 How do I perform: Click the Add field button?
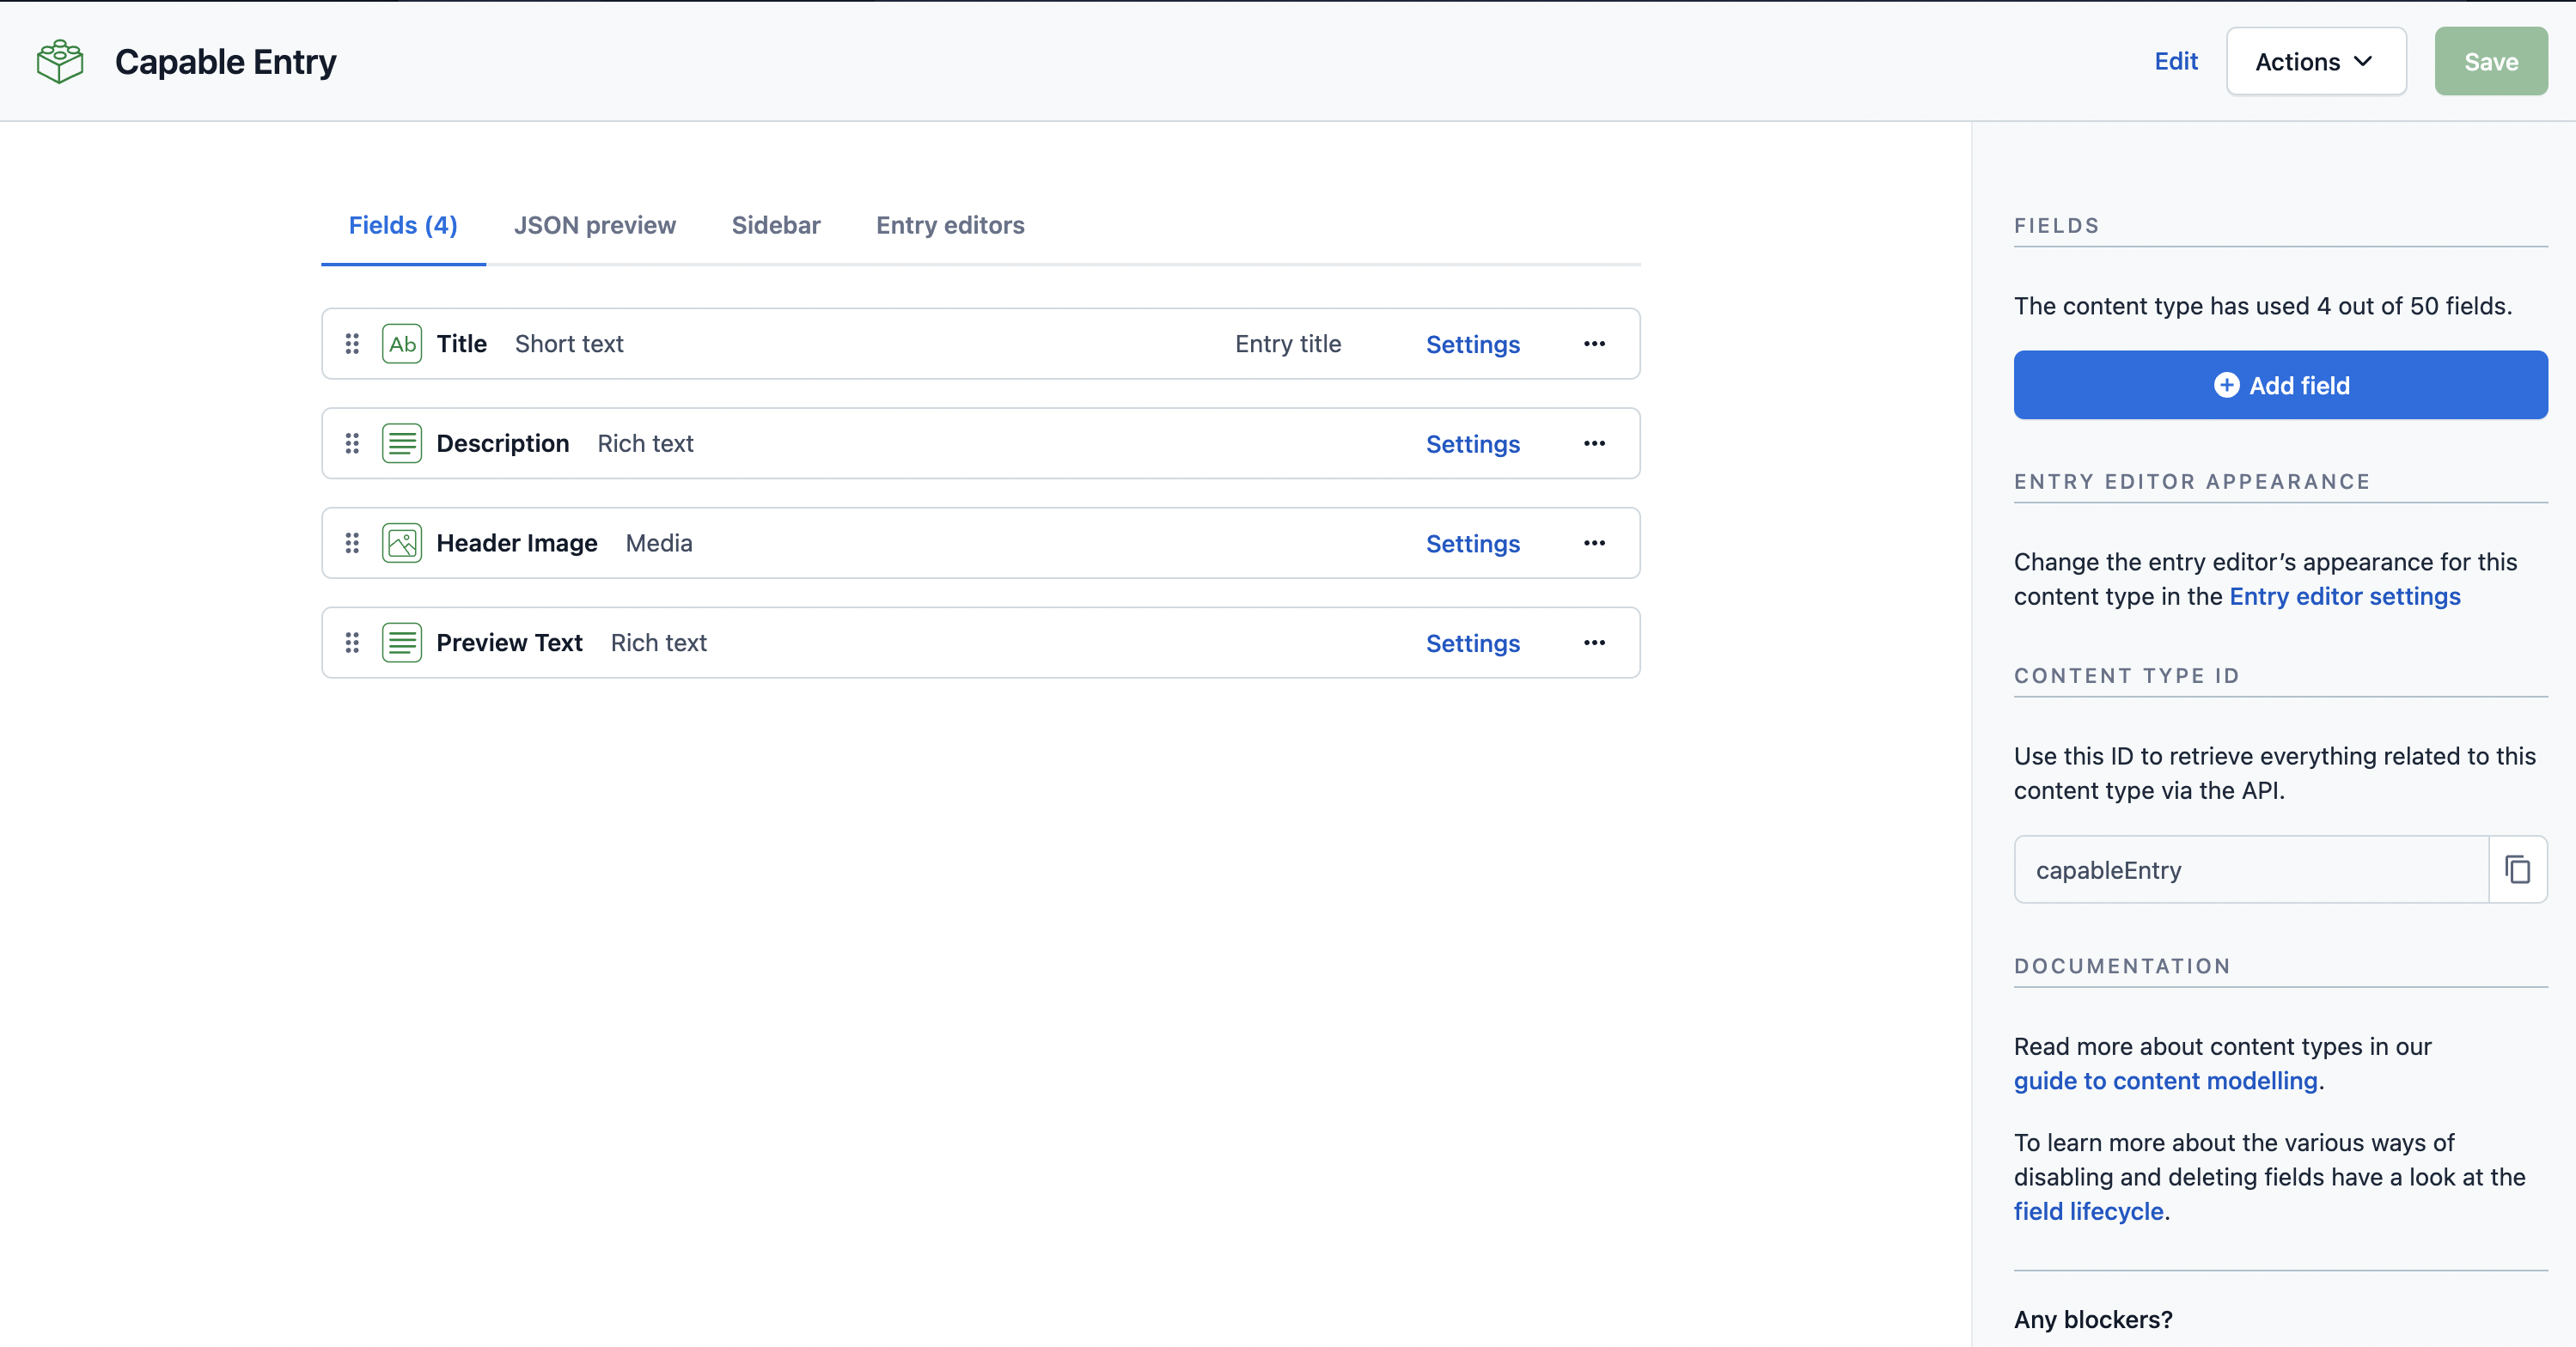pos(2280,385)
